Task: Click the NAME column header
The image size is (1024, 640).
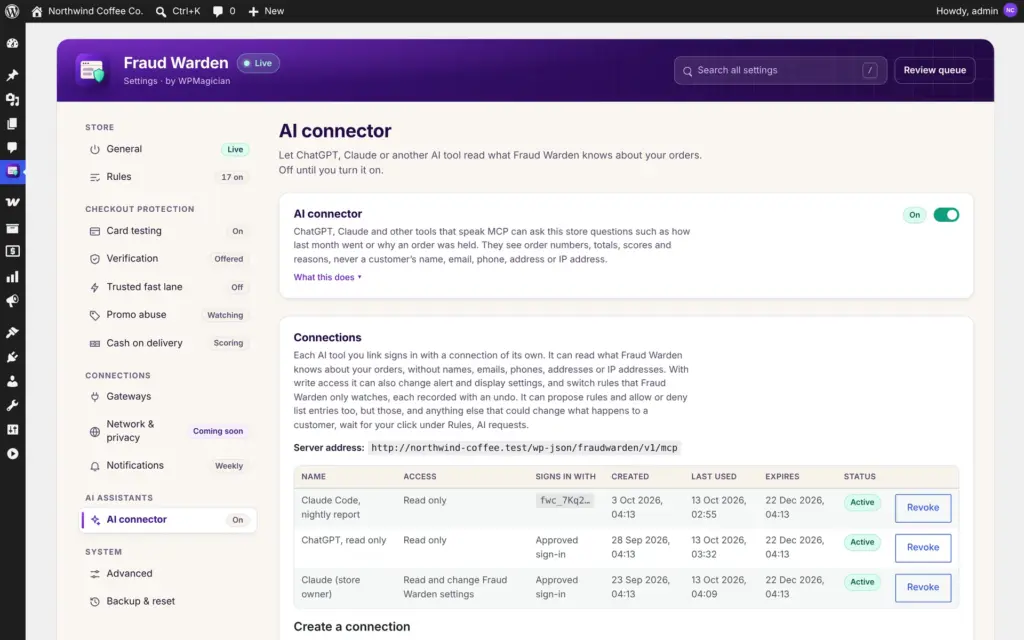Action: [313, 477]
